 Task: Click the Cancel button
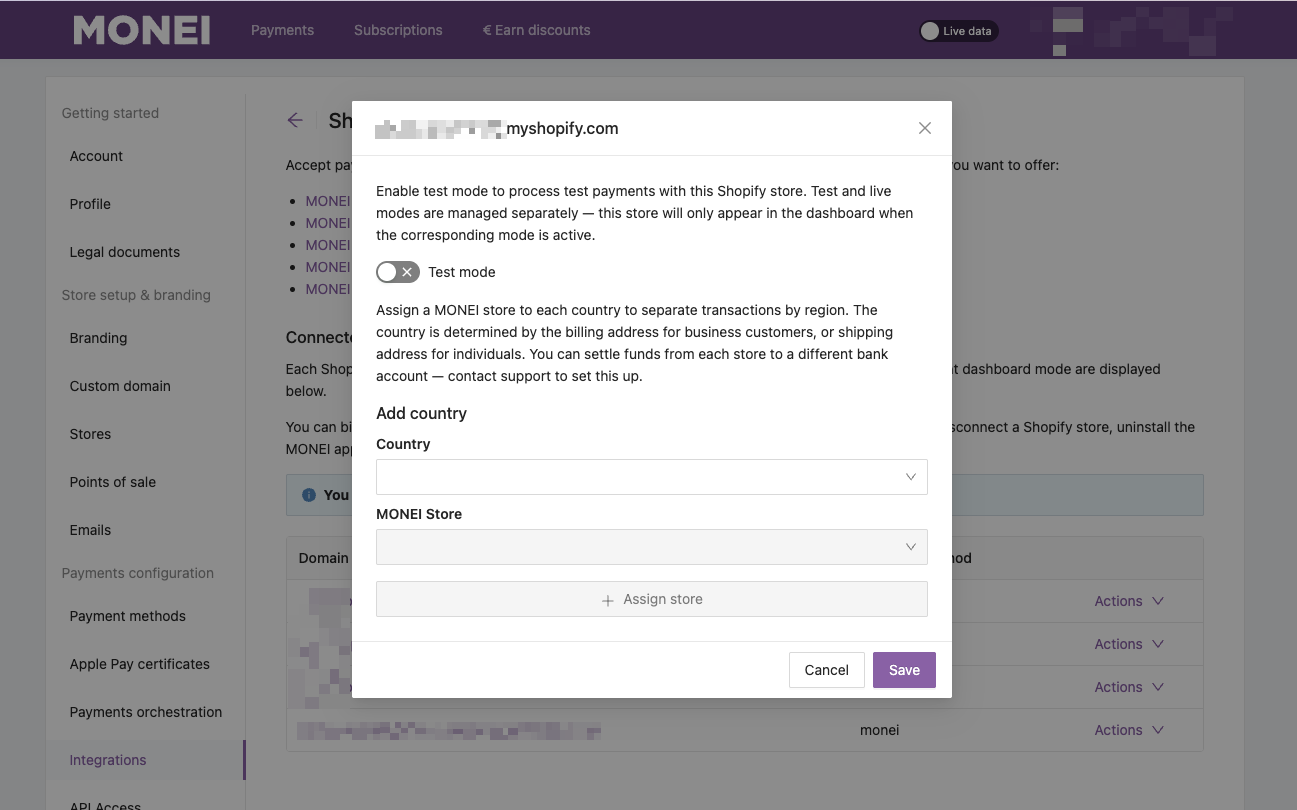tap(826, 670)
